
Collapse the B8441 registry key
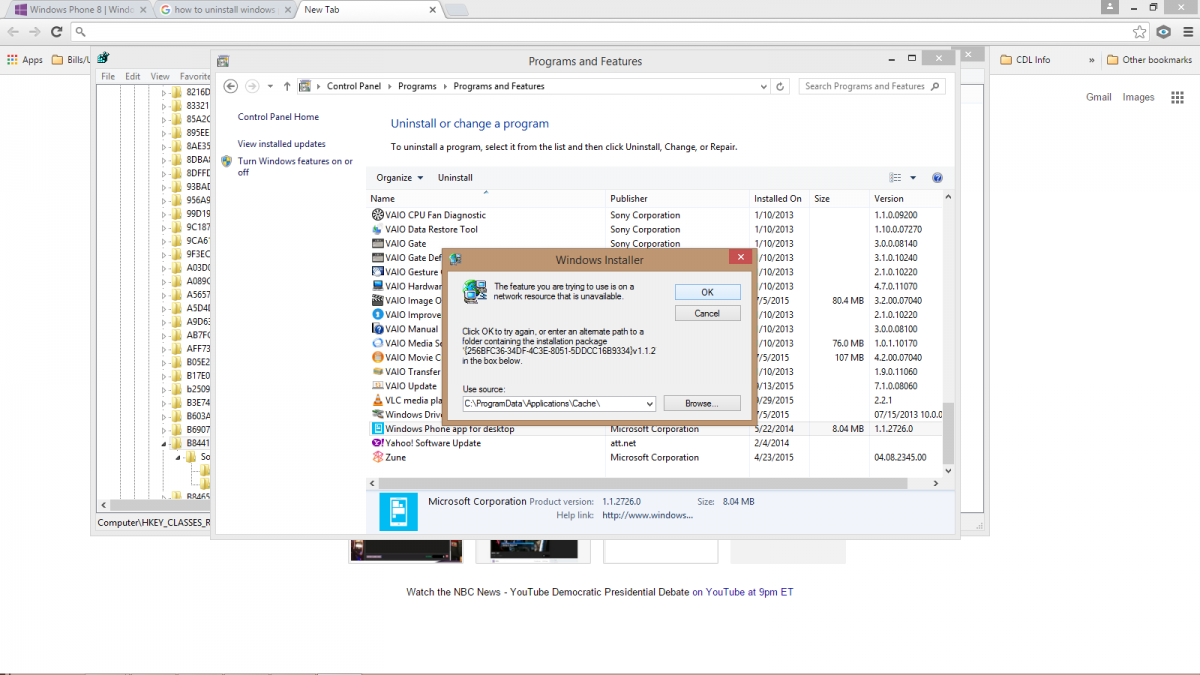coord(164,443)
